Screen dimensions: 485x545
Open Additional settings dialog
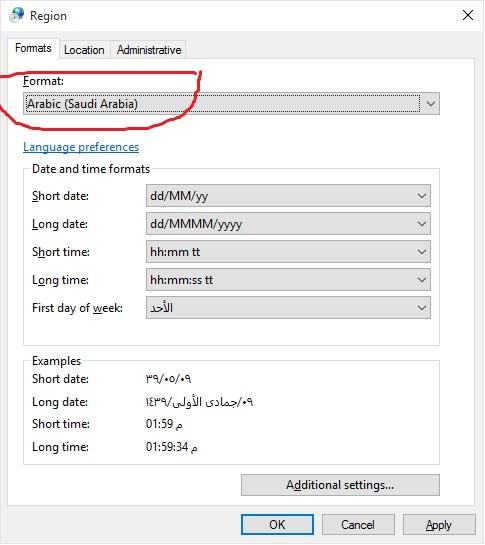click(340, 485)
